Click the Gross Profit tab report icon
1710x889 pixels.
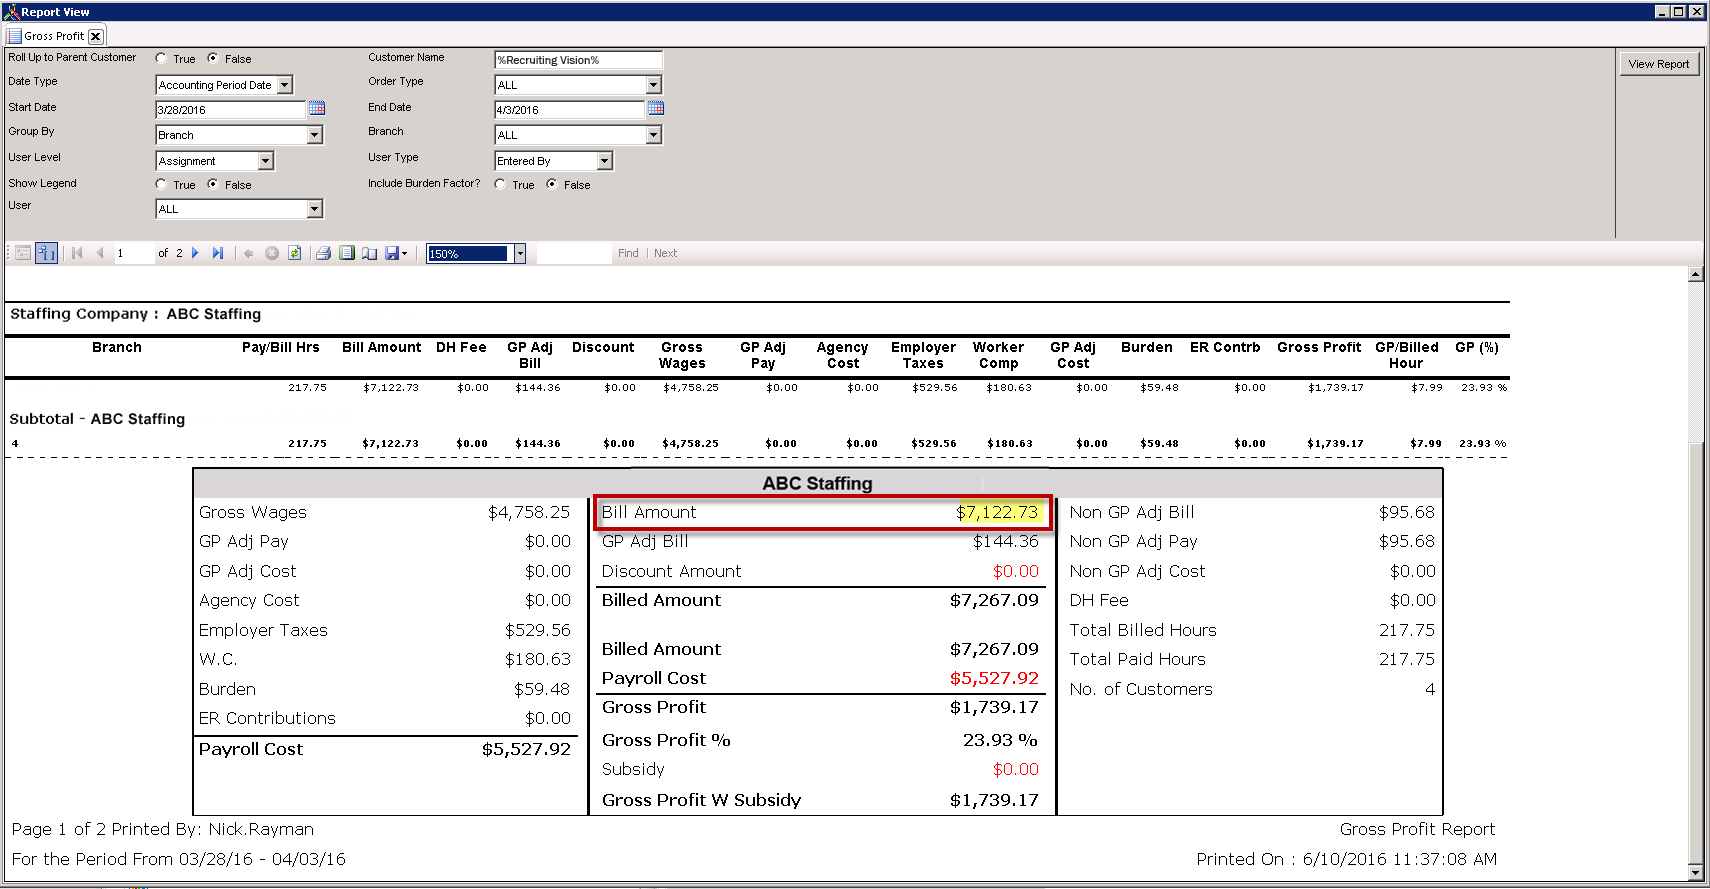point(14,36)
